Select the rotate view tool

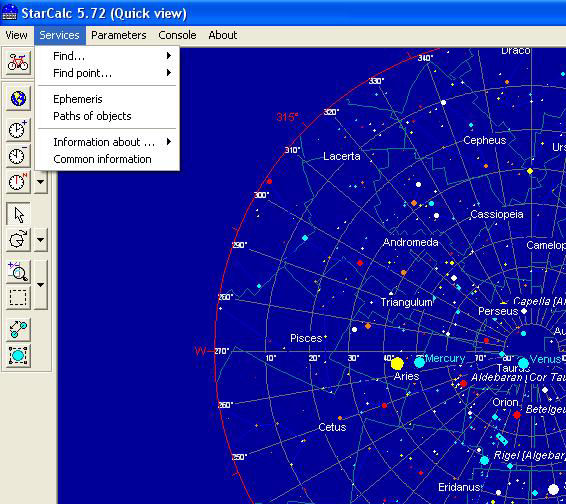pyautogui.click(x=18, y=239)
